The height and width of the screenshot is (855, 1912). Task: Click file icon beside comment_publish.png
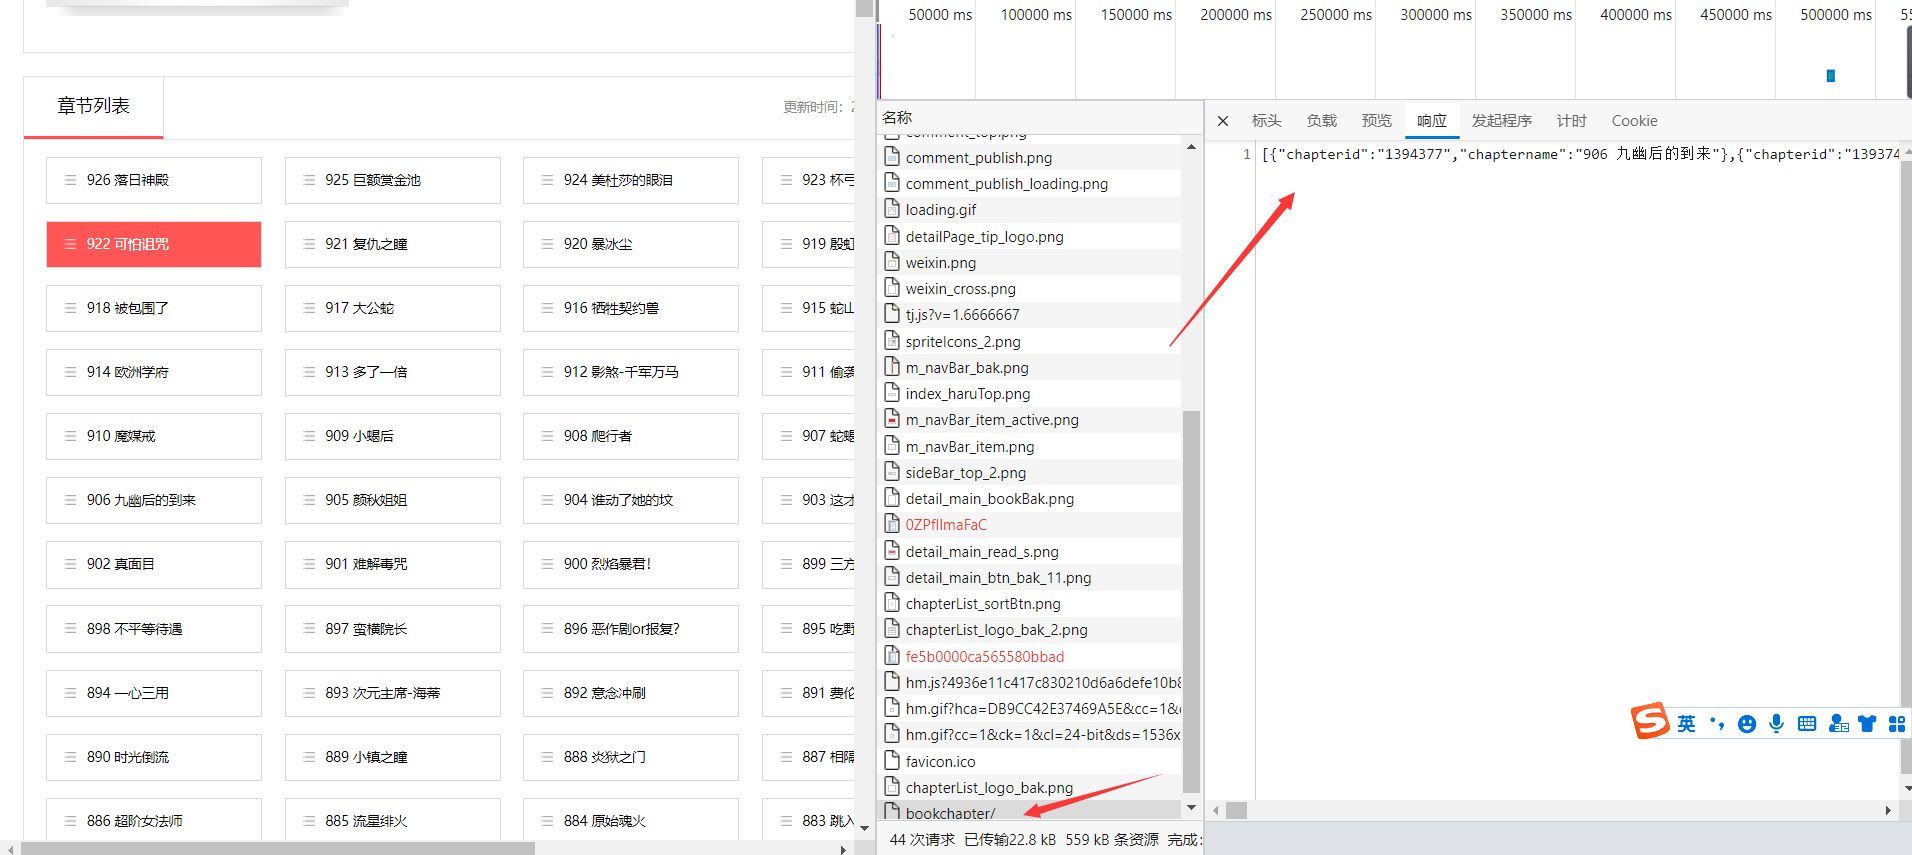pos(892,156)
